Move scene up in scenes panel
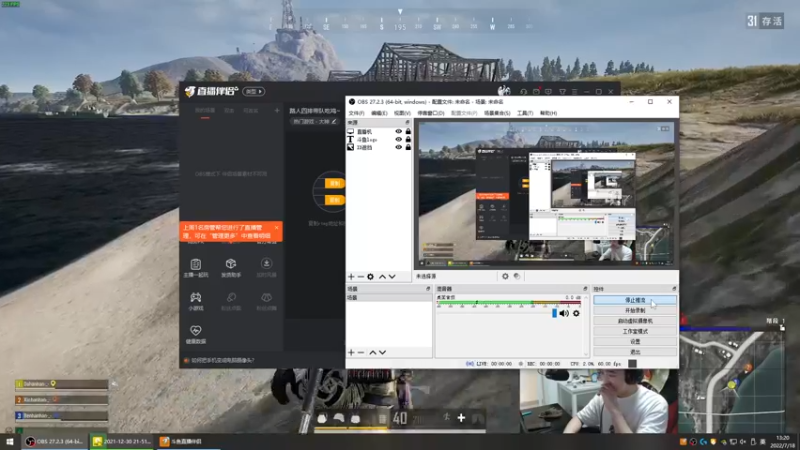 click(x=372, y=353)
